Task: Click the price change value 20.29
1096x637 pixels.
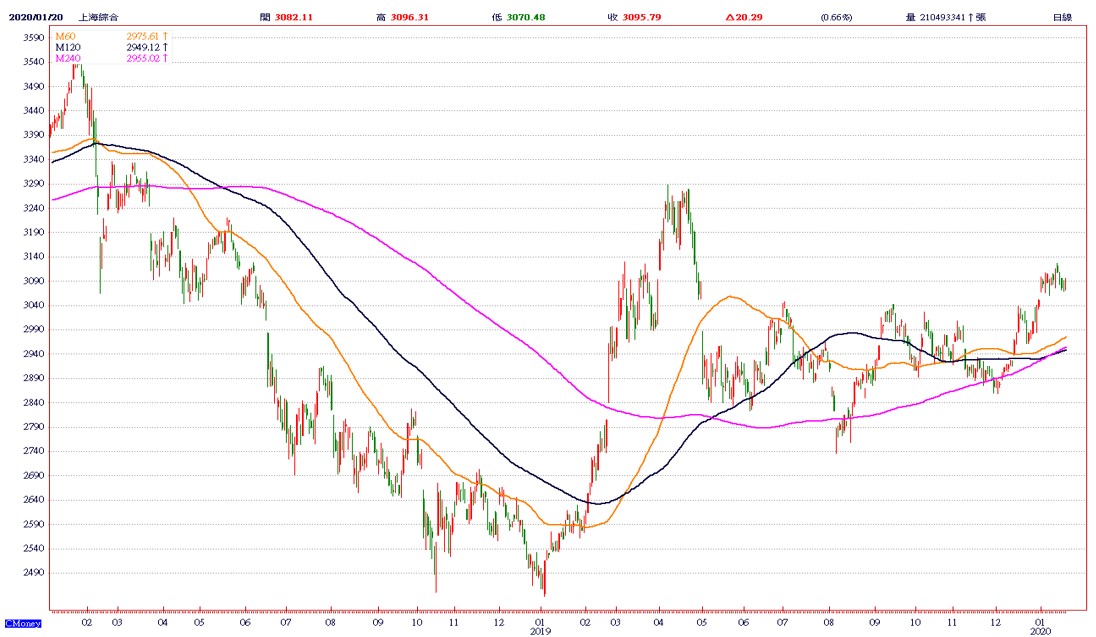Action: click(749, 17)
